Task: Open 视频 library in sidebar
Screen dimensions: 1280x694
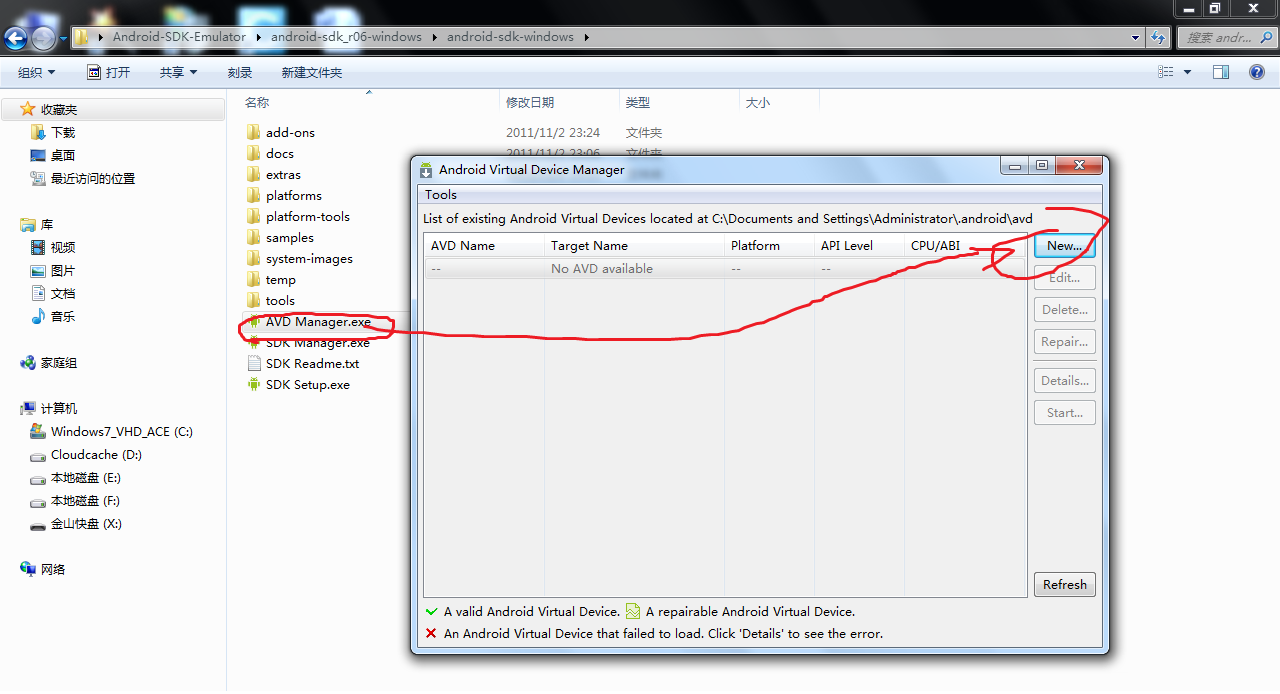Action: coord(53,248)
